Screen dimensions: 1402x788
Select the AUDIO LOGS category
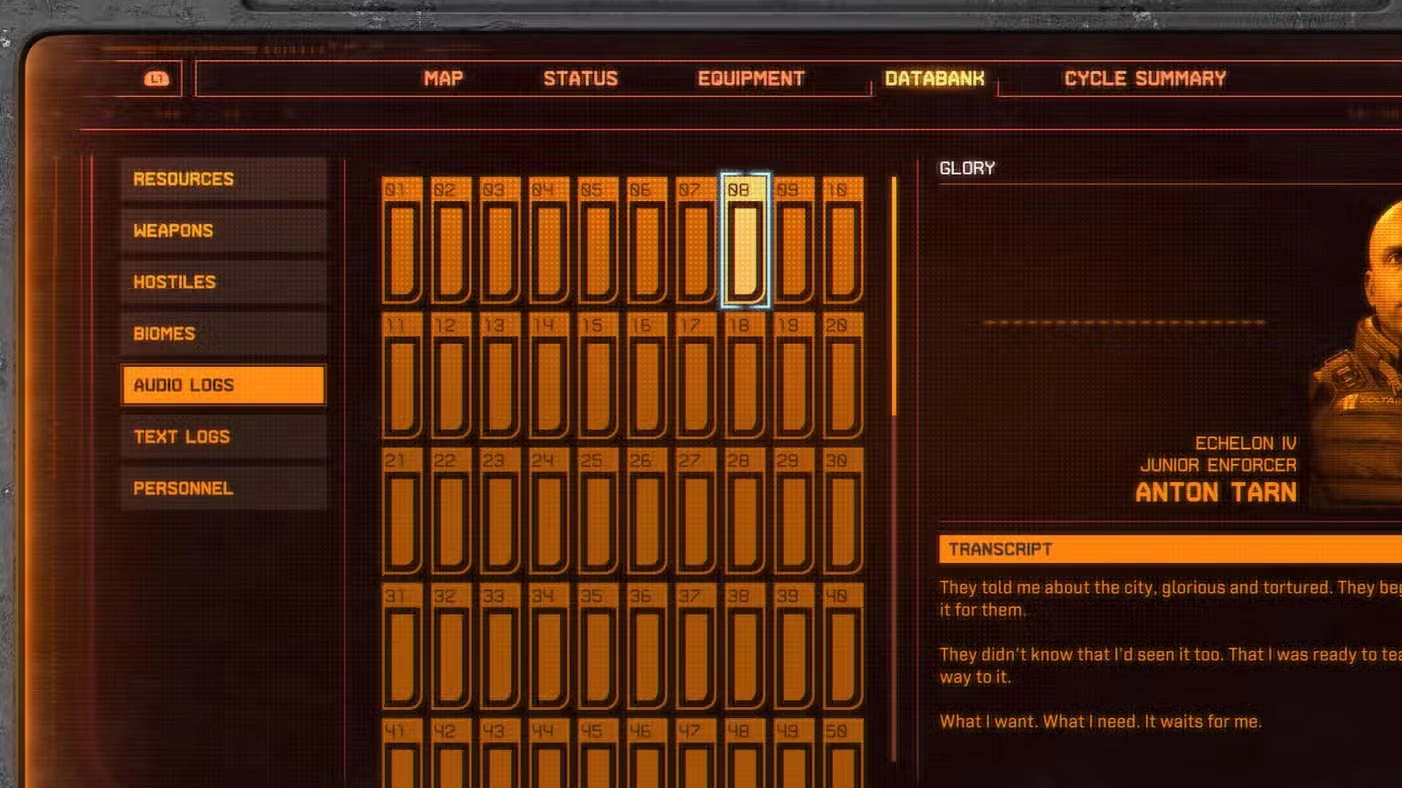224,385
